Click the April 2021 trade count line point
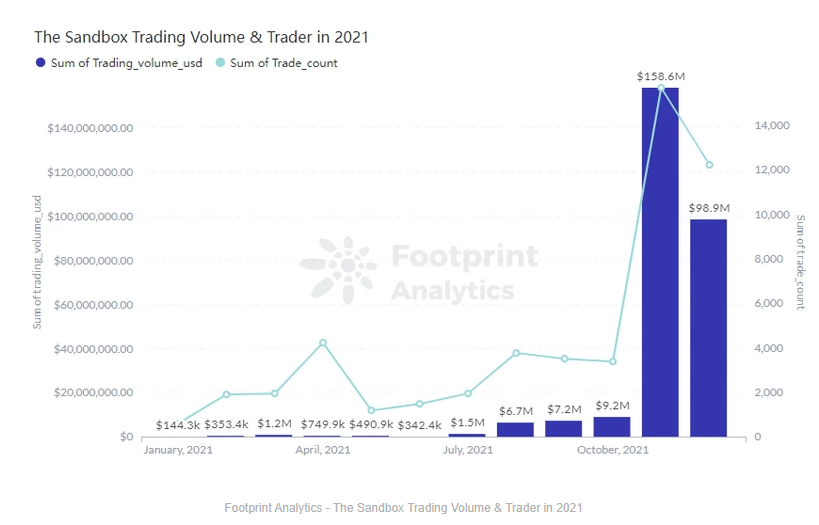Image resolution: width=819 pixels, height=525 pixels. [x=323, y=343]
